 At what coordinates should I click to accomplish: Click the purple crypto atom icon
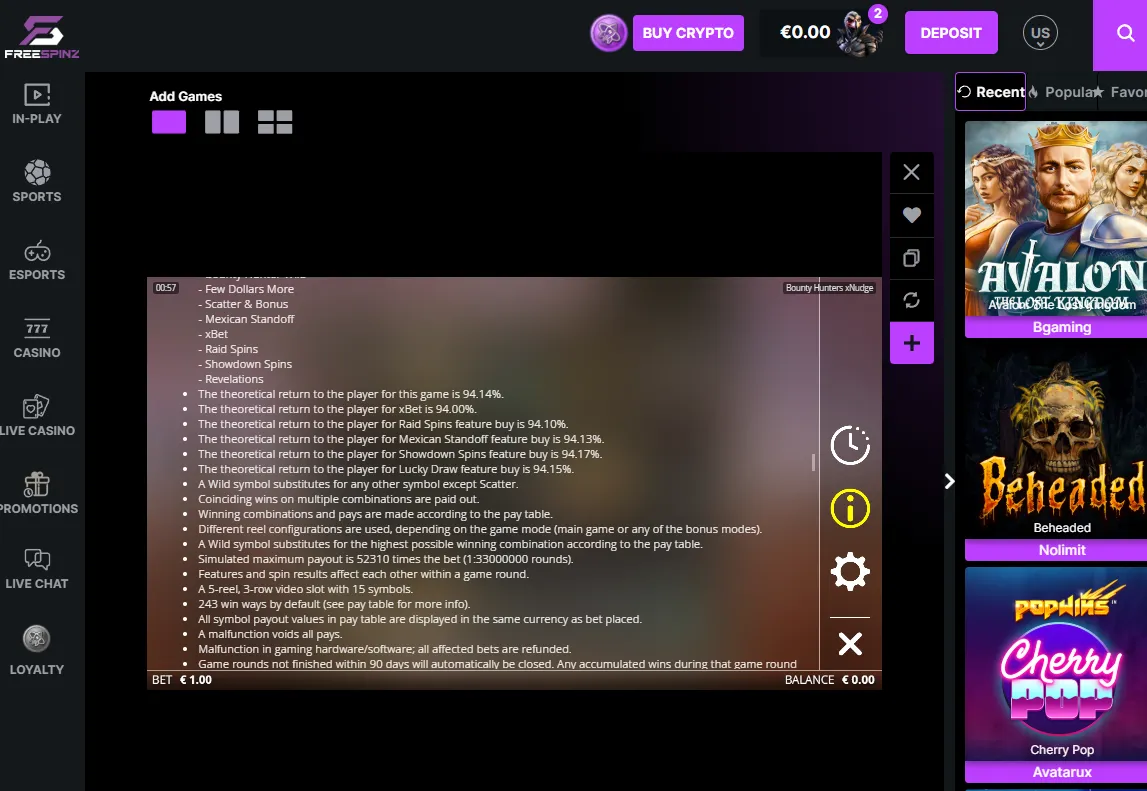(x=609, y=33)
